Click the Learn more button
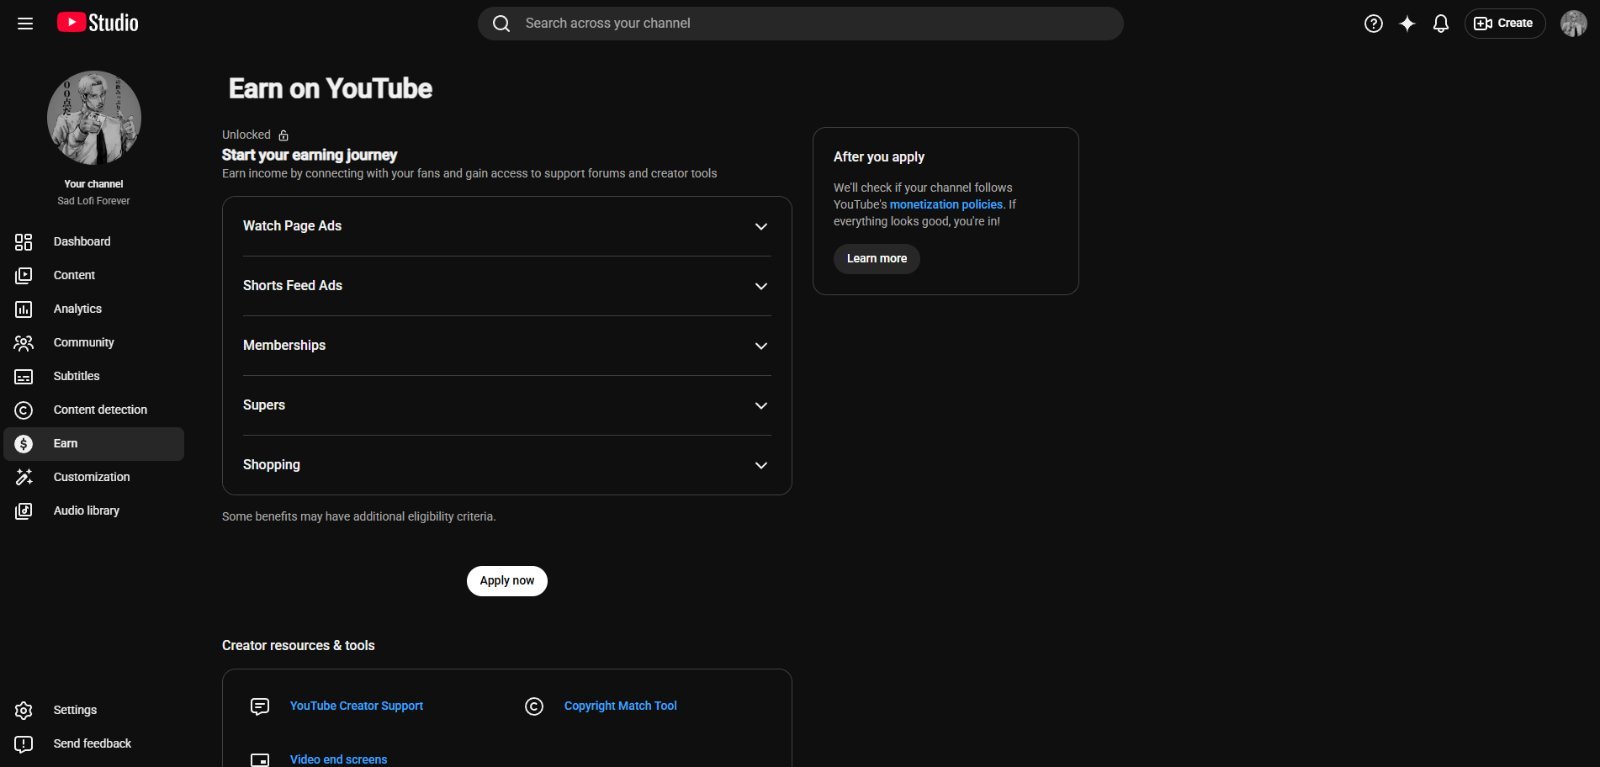 point(877,259)
